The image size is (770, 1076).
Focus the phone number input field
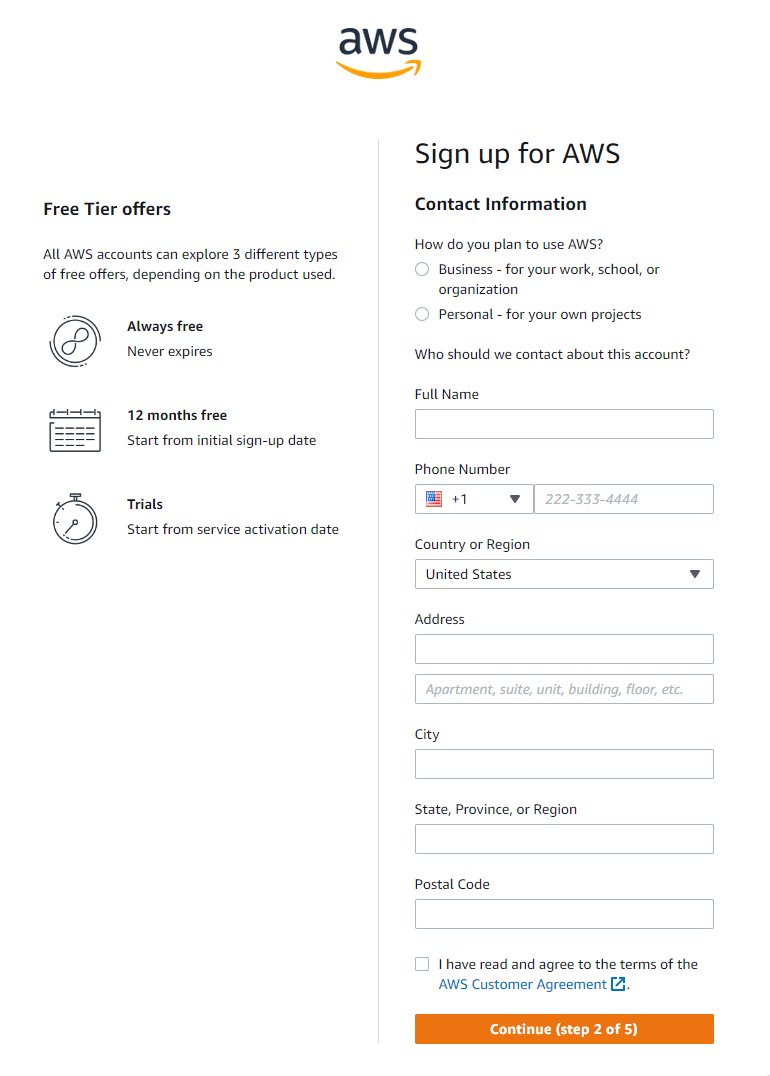624,499
